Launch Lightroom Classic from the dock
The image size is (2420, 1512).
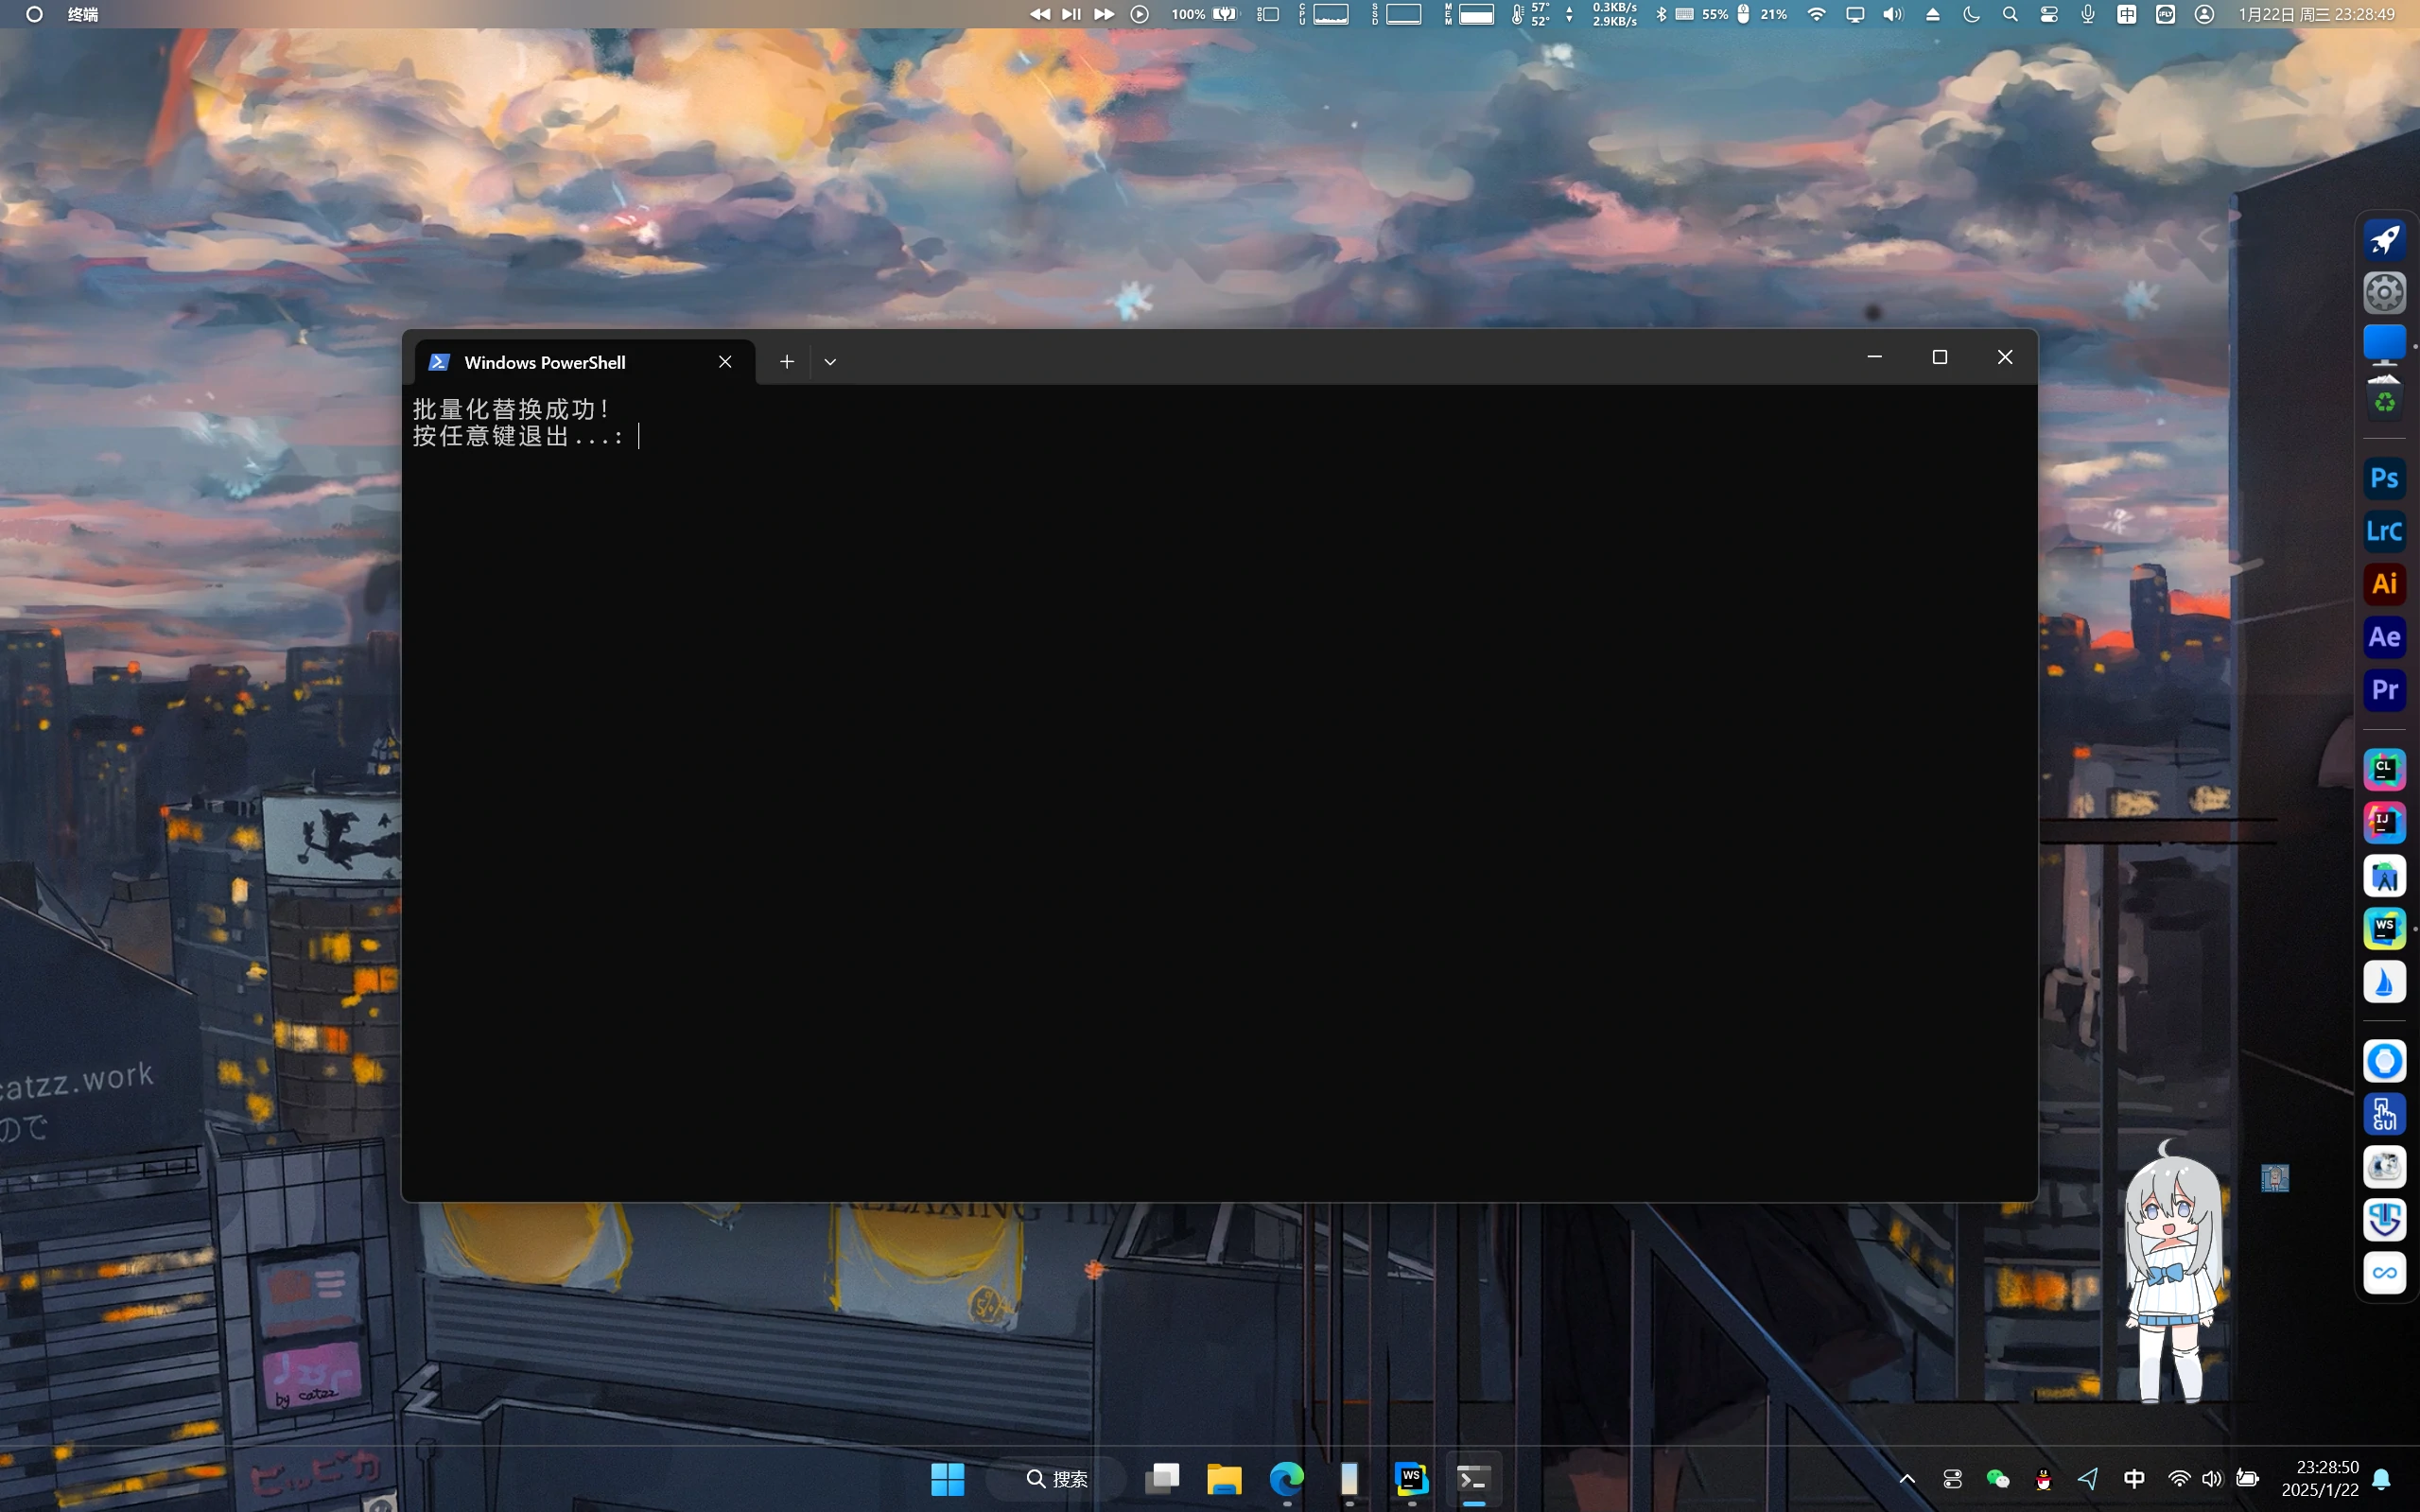(x=2384, y=531)
